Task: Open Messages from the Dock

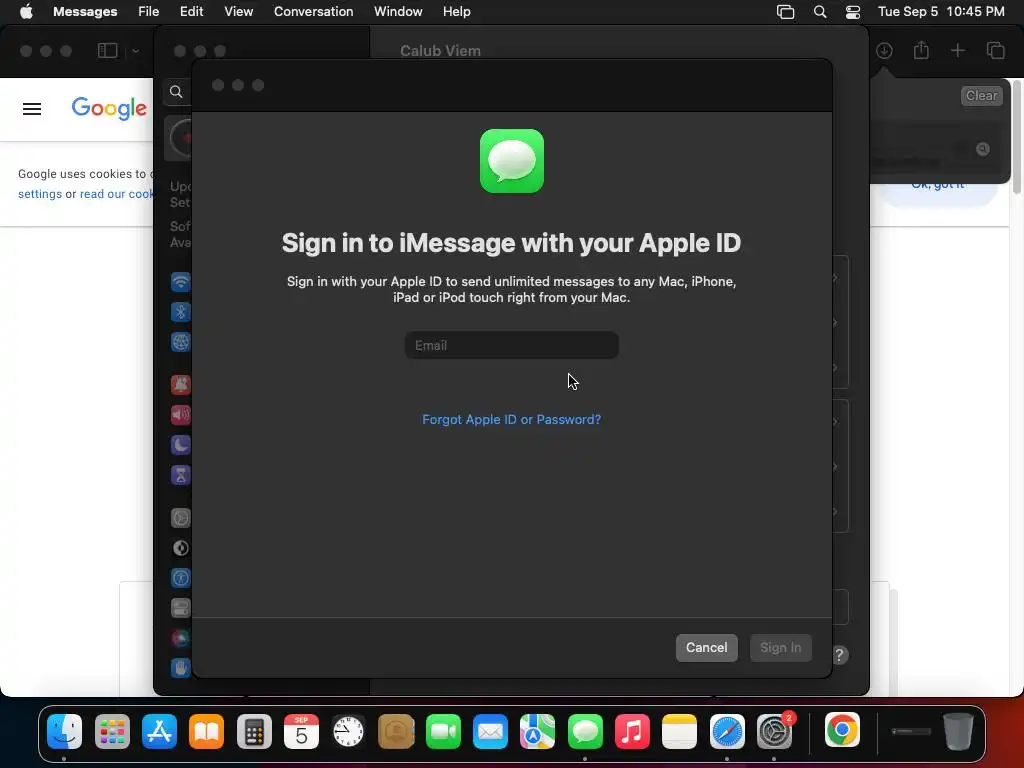Action: (585, 731)
